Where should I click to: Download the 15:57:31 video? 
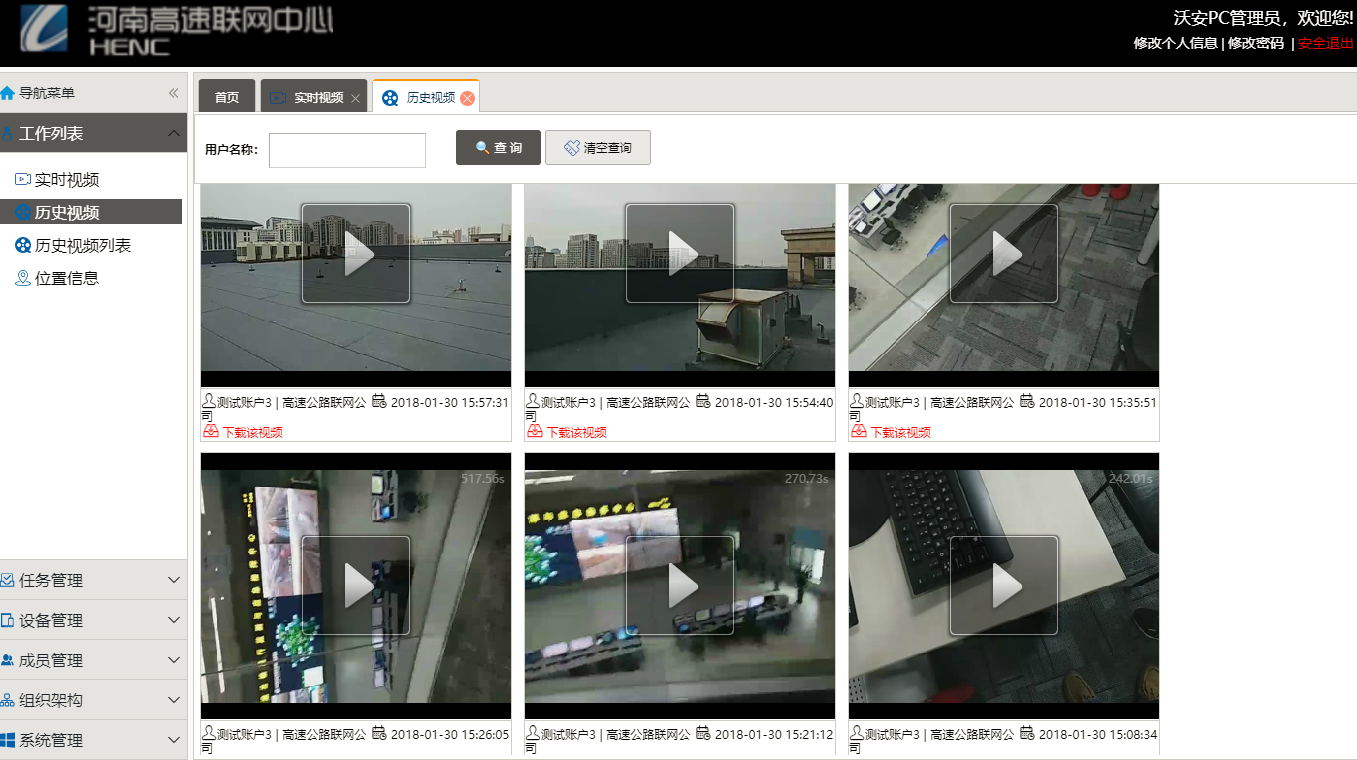point(252,432)
